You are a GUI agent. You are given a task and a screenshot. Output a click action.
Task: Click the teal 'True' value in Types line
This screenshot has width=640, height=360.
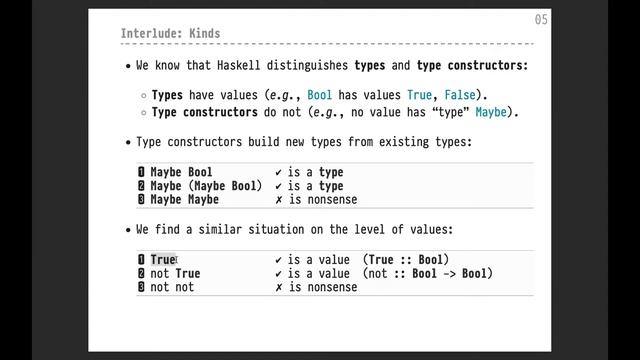(x=419, y=95)
